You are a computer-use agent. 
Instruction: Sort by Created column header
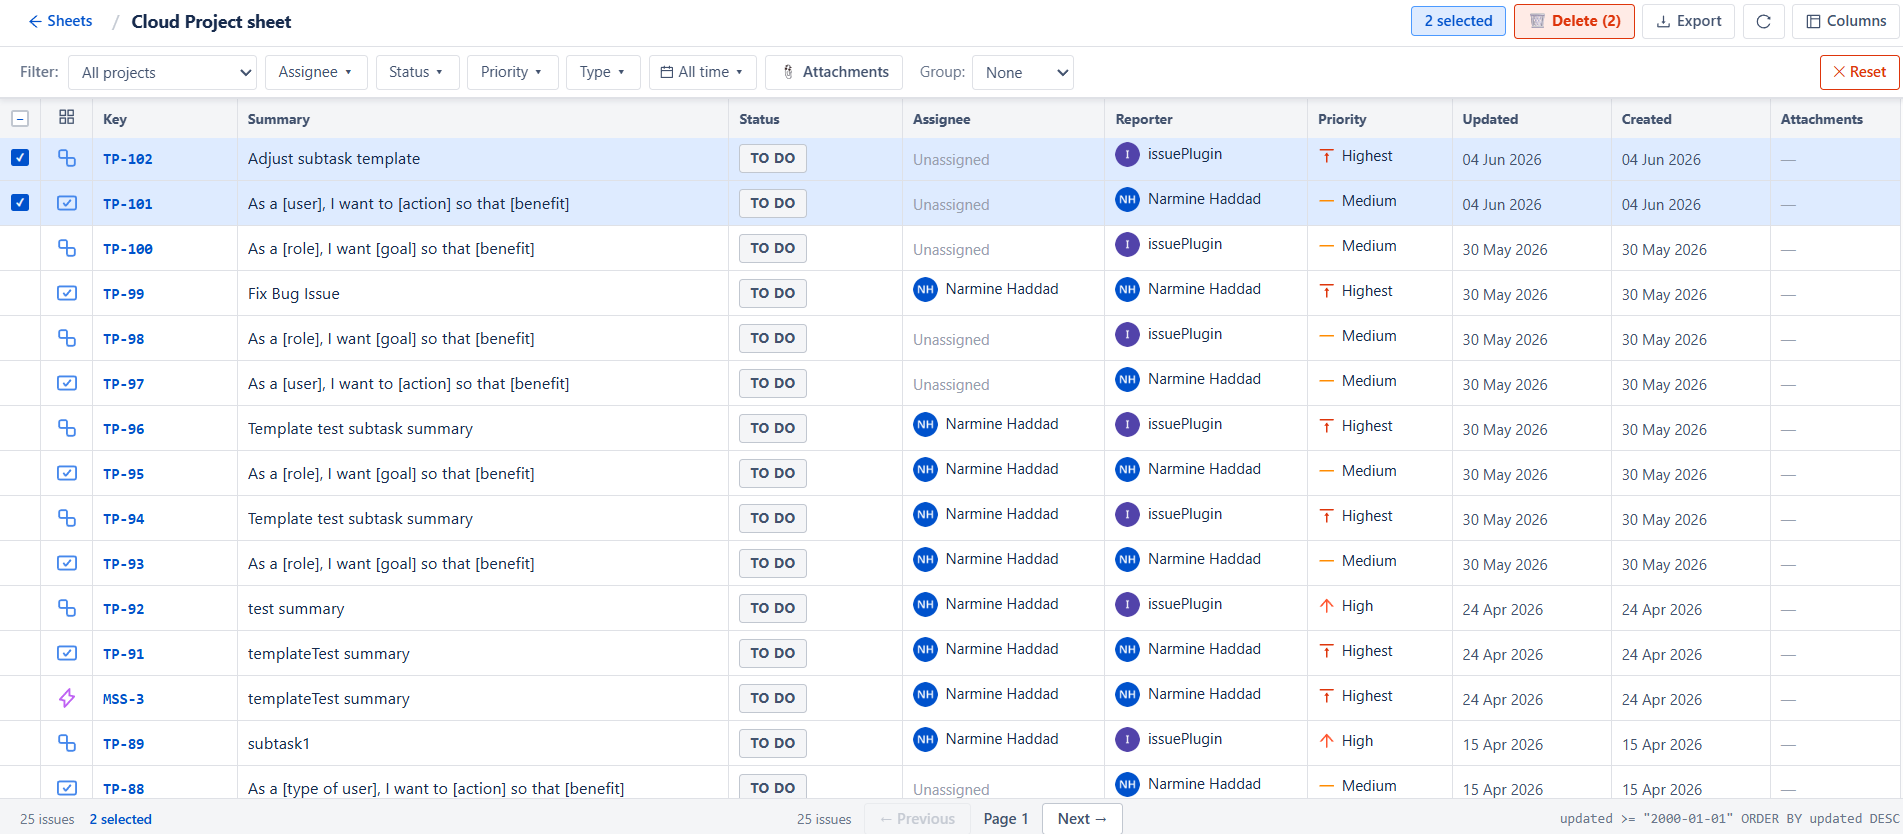pyautogui.click(x=1646, y=119)
